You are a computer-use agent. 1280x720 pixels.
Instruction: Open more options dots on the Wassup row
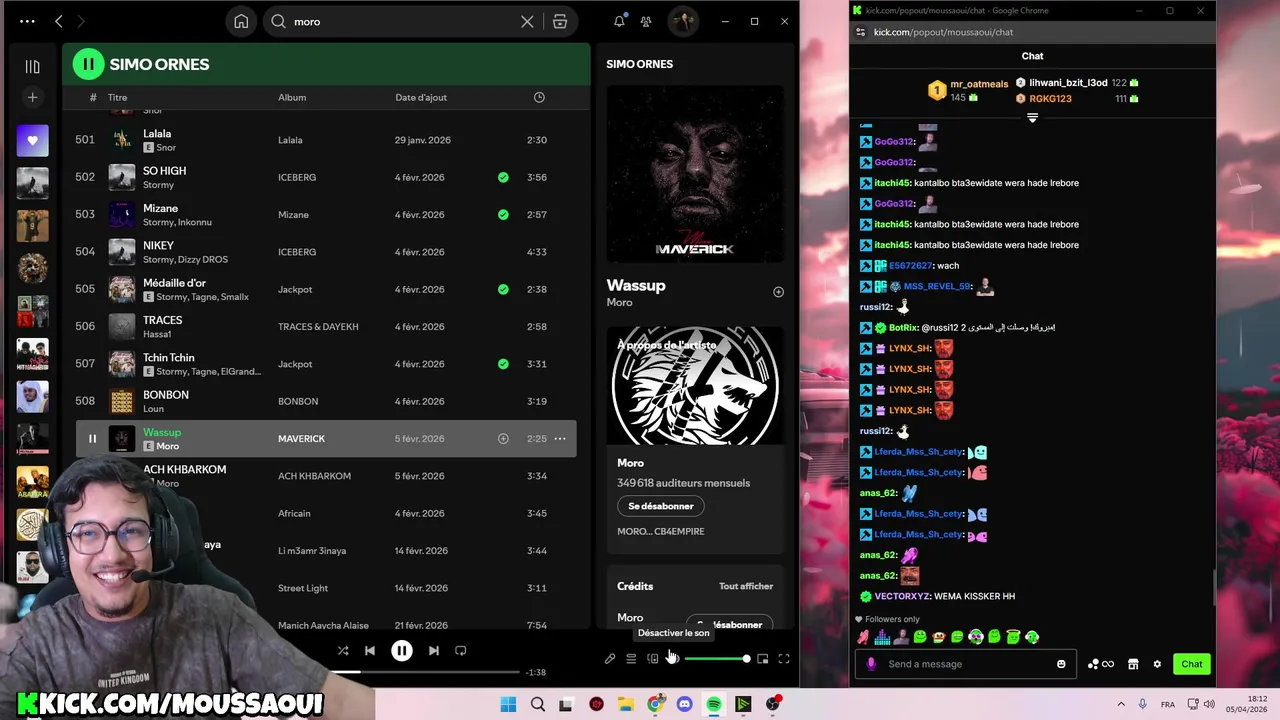tap(560, 438)
